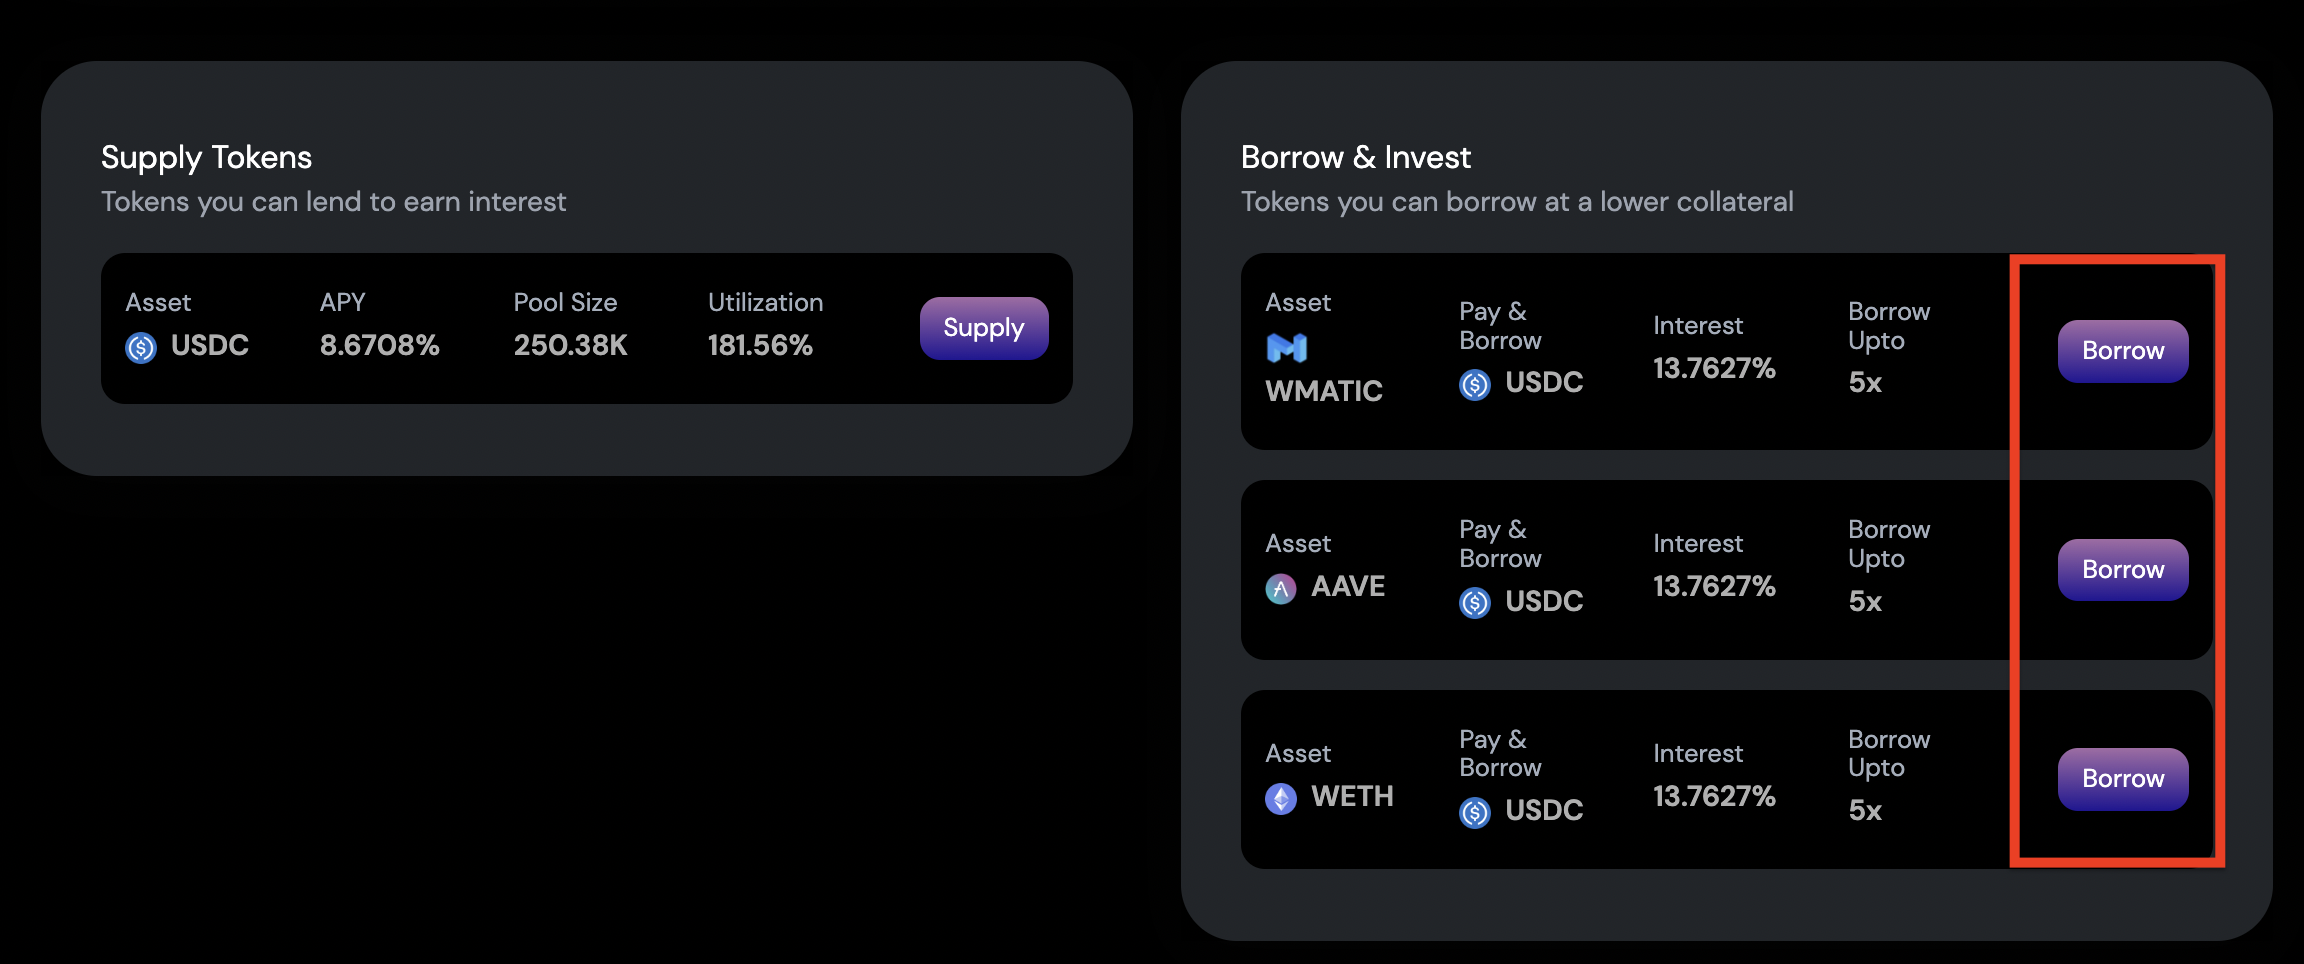The width and height of the screenshot is (2304, 964).
Task: Click the 8.6708% APY value
Action: [x=379, y=345]
